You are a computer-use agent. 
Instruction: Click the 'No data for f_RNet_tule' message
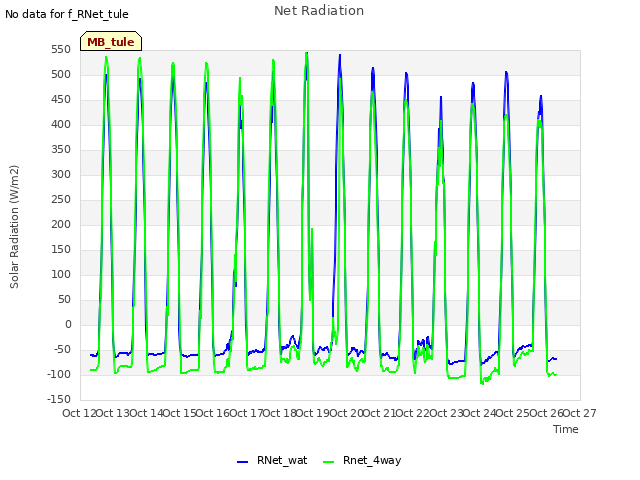pos(67,14)
